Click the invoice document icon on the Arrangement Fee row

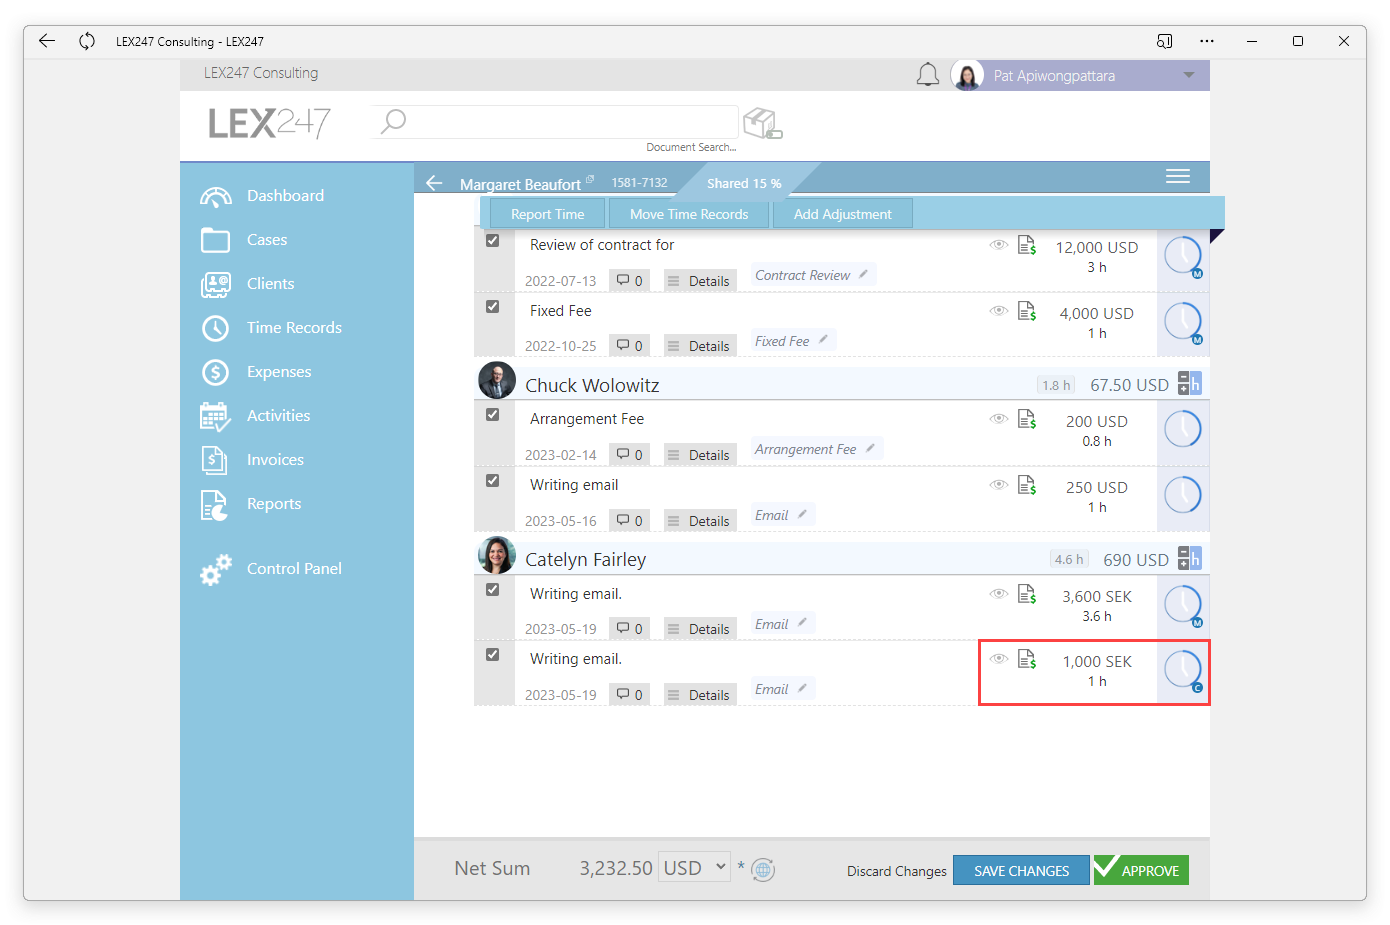[1027, 419]
